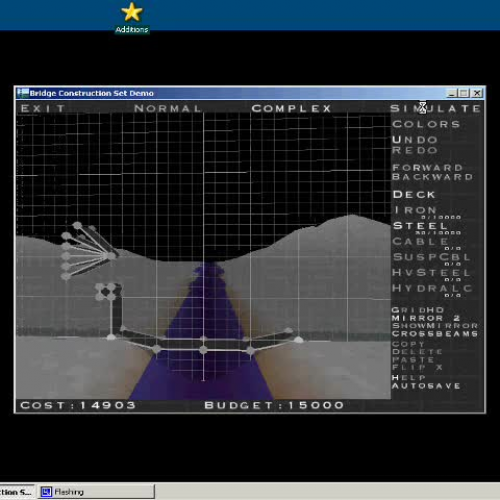Click the Budget: 15000 readout

pos(274,405)
